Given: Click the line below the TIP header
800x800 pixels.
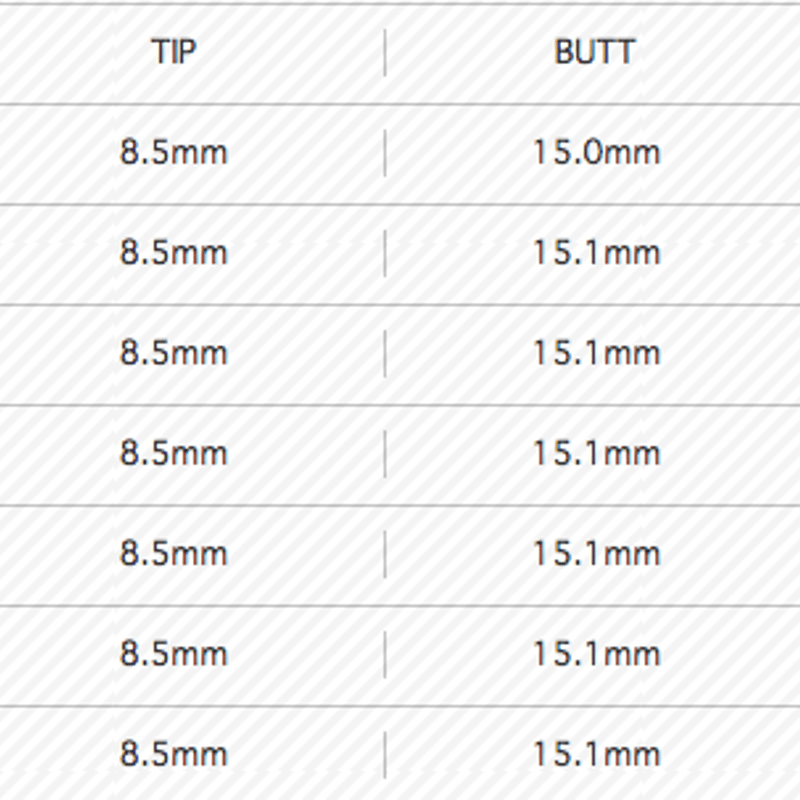Looking at the screenshot, I should pyautogui.click(x=400, y=105).
